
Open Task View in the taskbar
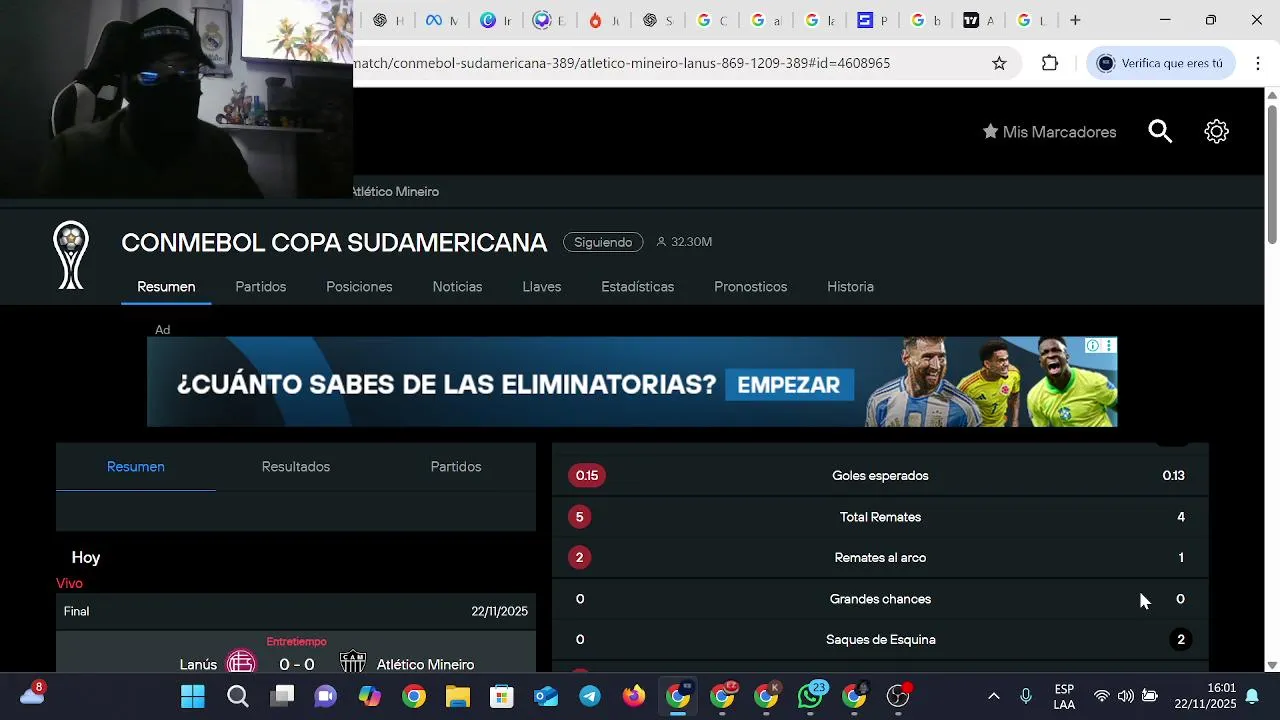point(283,696)
